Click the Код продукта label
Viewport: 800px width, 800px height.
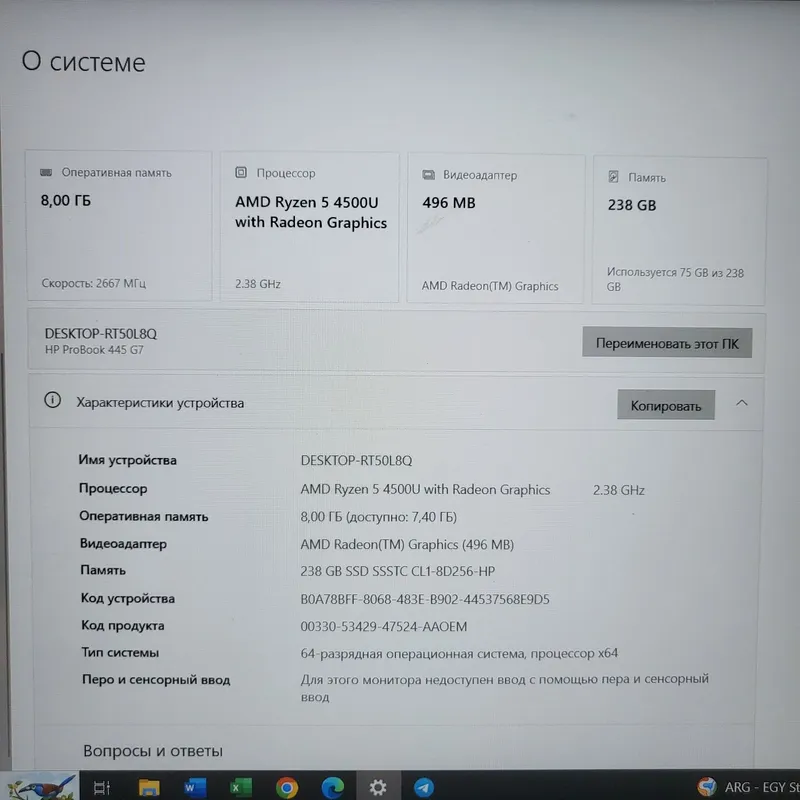coord(123,626)
